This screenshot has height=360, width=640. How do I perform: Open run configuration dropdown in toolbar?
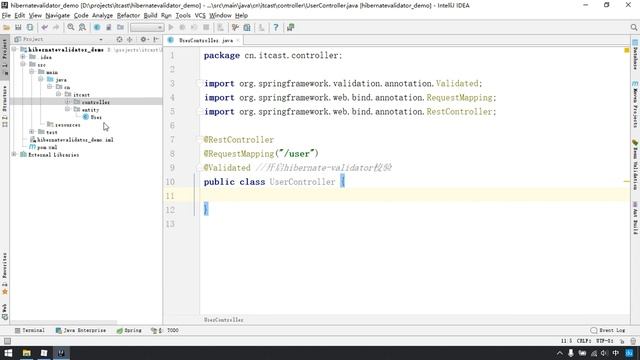(147, 27)
